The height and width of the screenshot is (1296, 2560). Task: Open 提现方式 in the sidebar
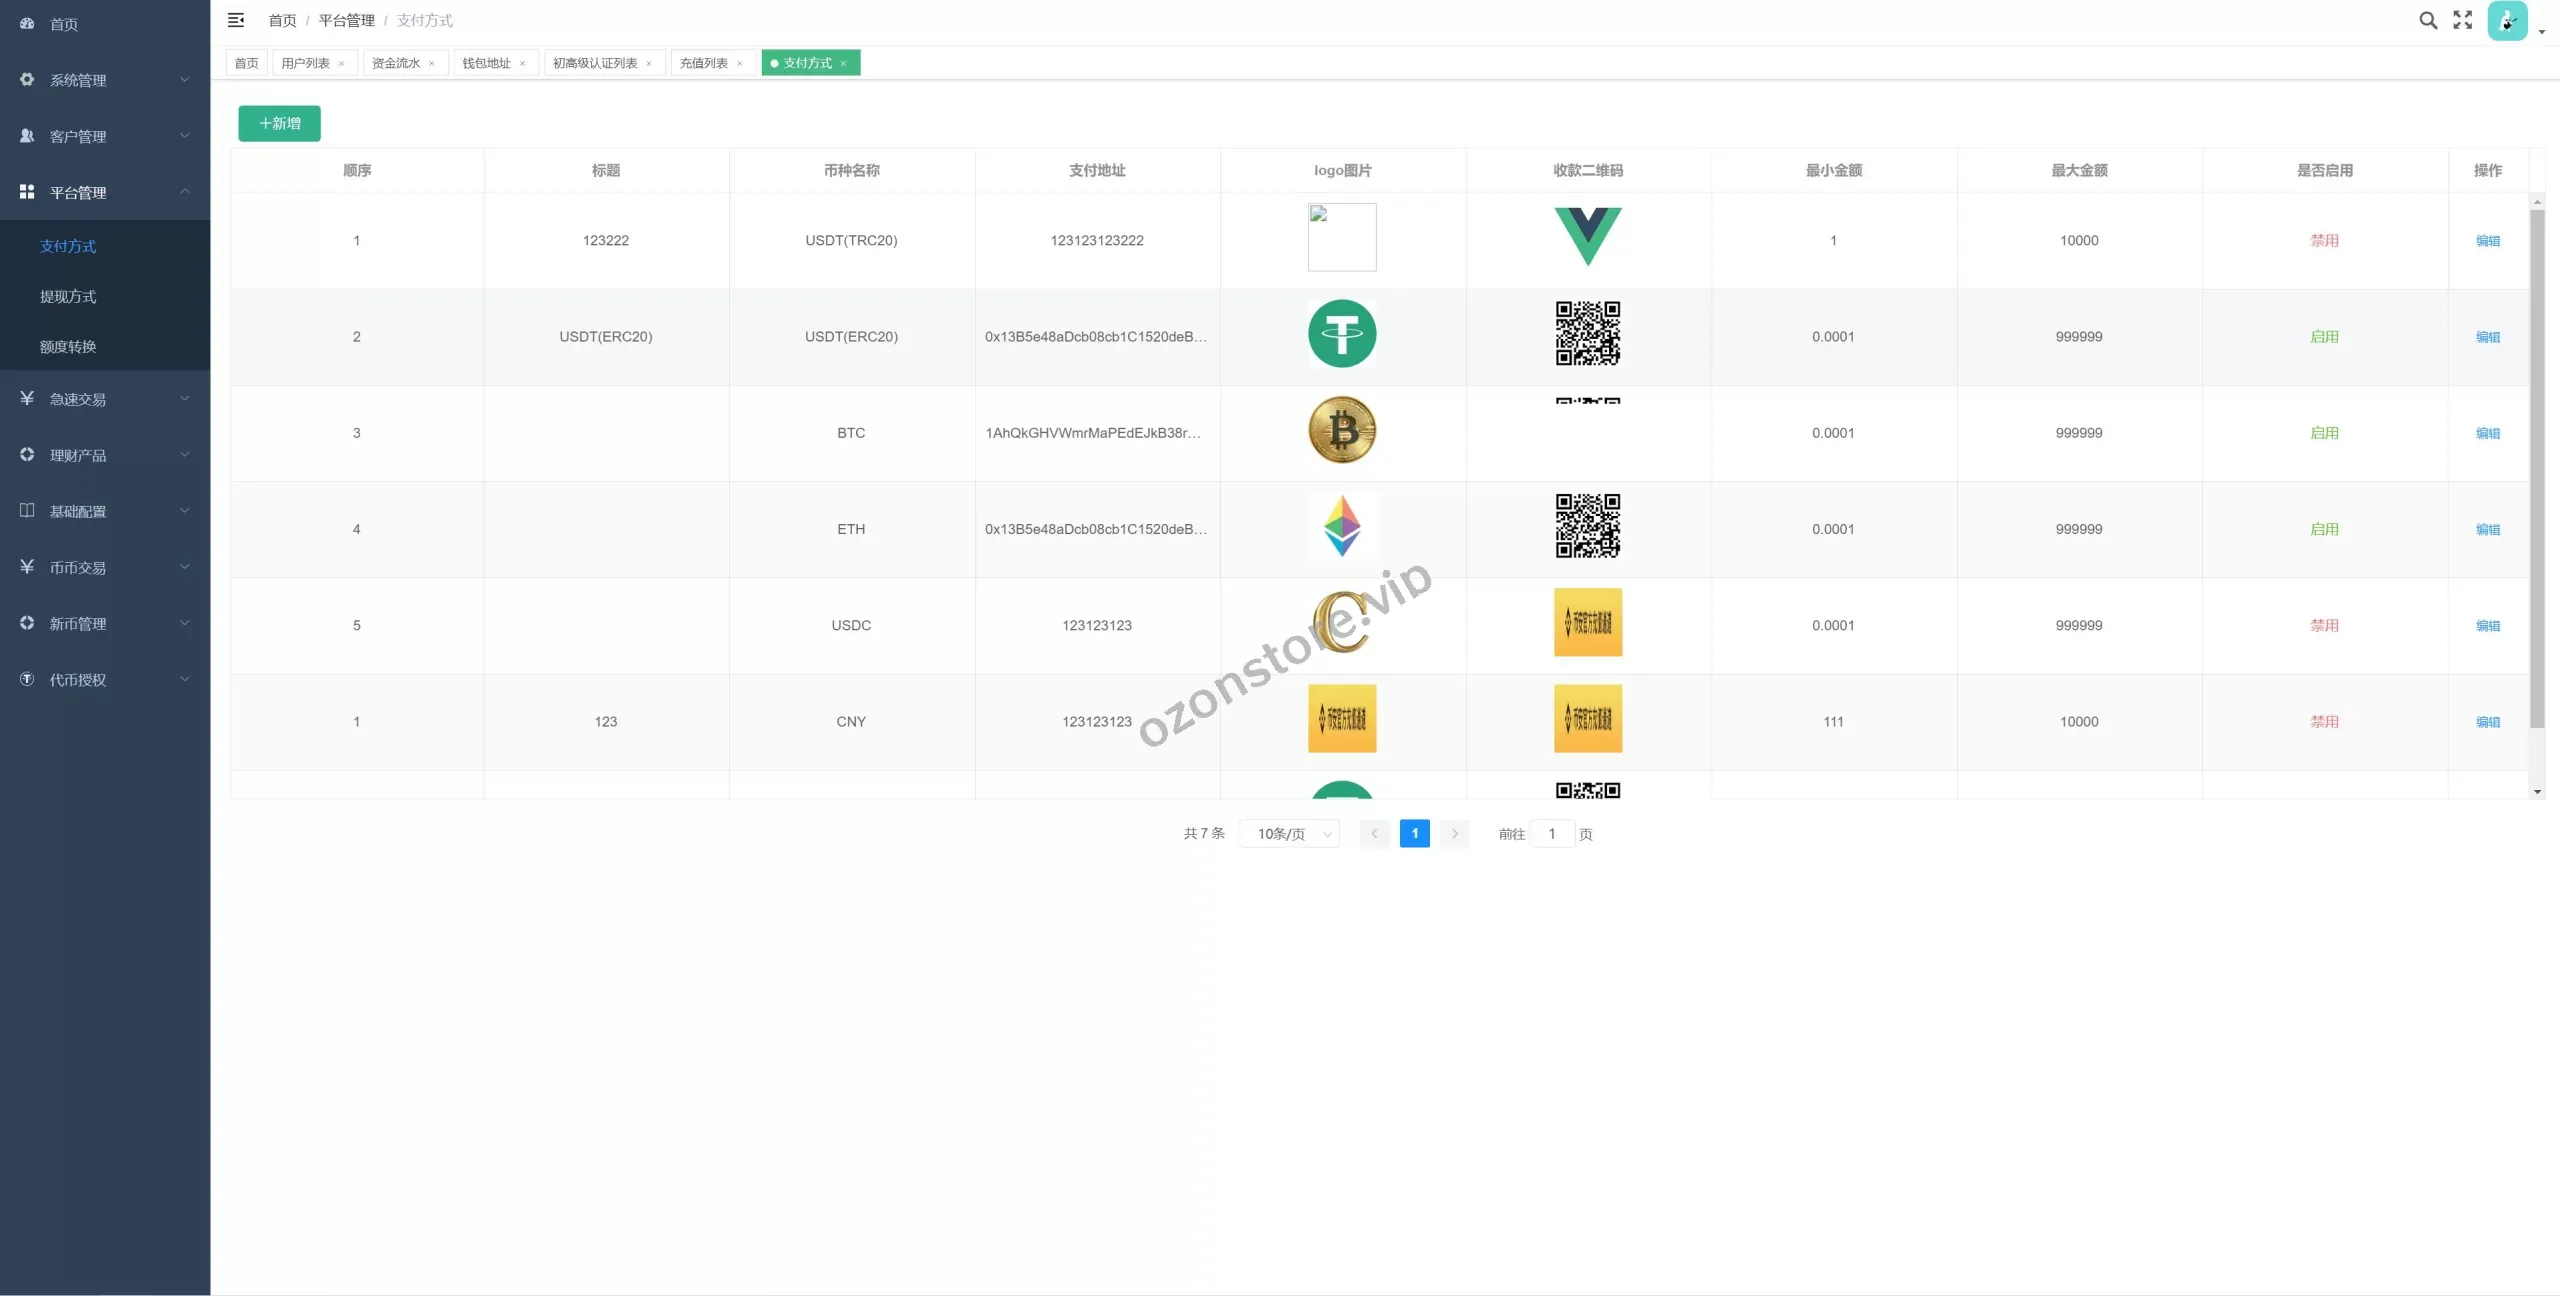click(68, 297)
